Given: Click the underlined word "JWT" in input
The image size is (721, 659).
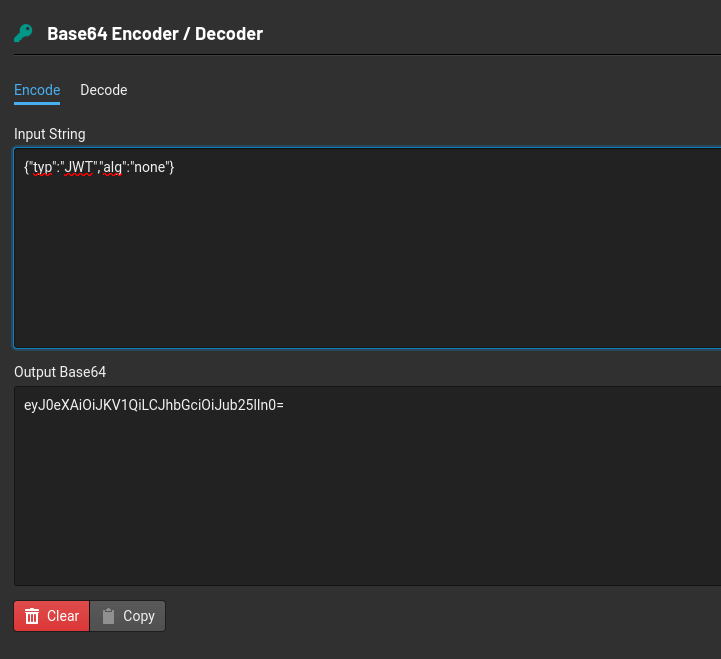Looking at the screenshot, I should (79, 167).
